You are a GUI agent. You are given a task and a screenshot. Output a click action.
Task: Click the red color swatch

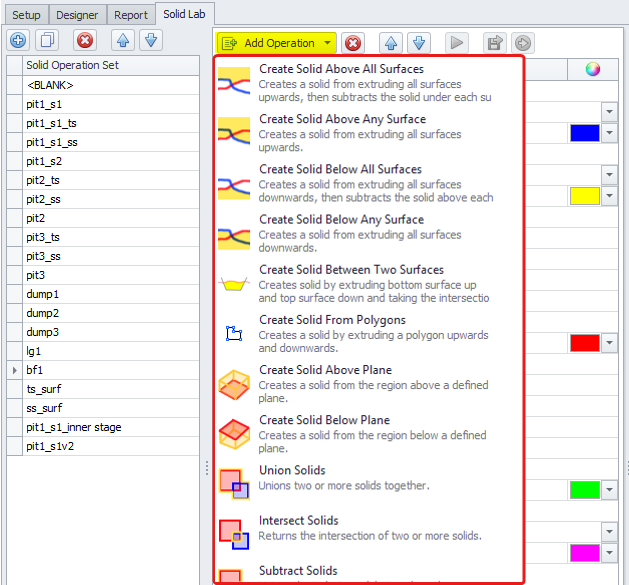coord(584,343)
